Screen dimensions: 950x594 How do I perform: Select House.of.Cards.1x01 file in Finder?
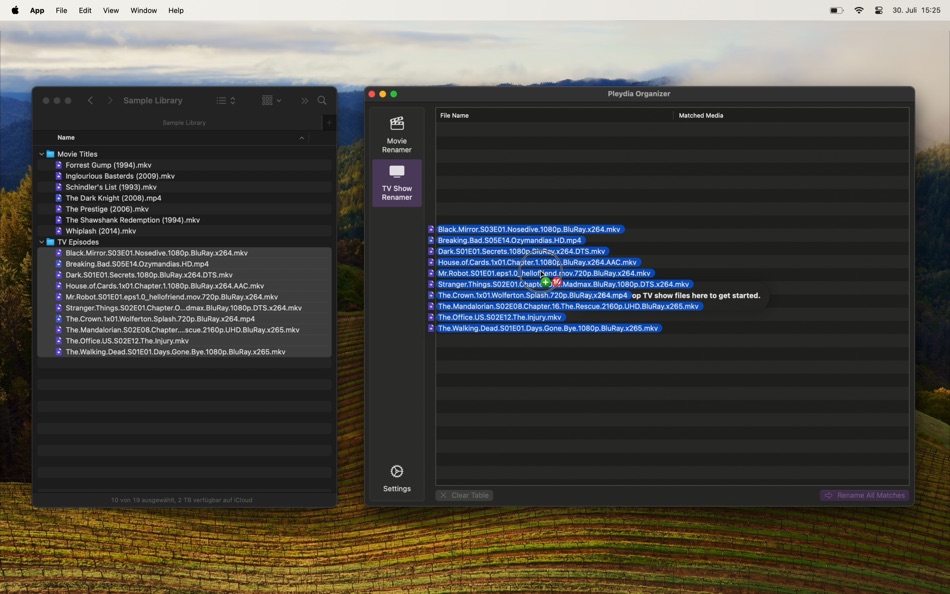click(x=184, y=285)
